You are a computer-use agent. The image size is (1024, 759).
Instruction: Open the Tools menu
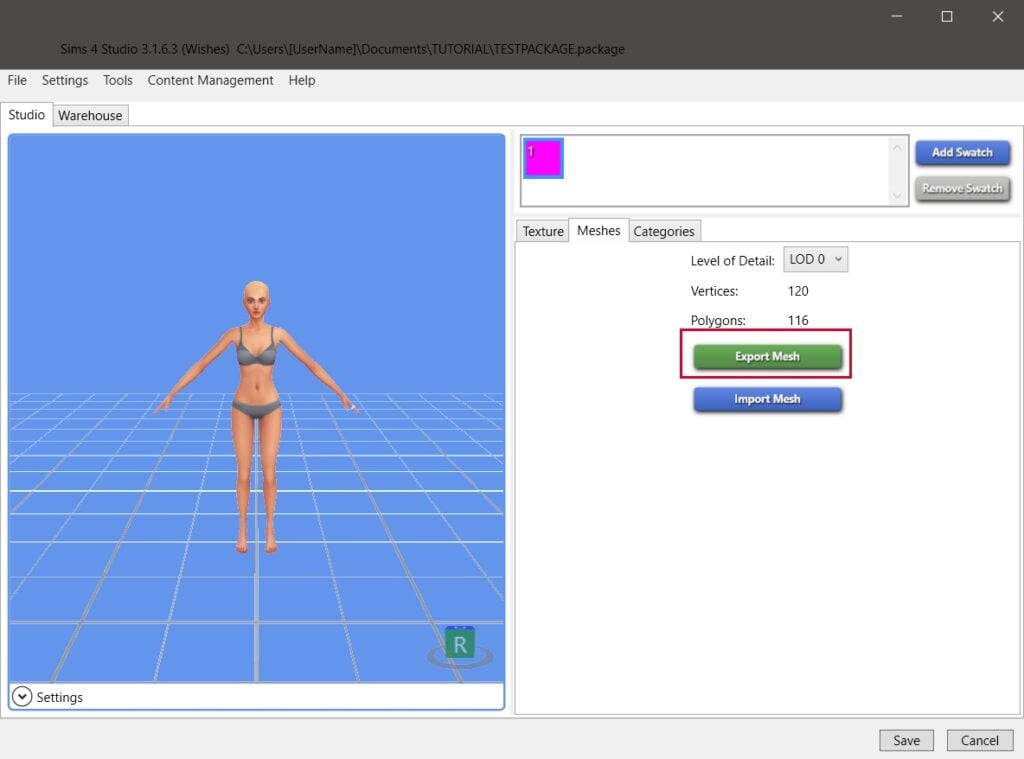coord(118,80)
